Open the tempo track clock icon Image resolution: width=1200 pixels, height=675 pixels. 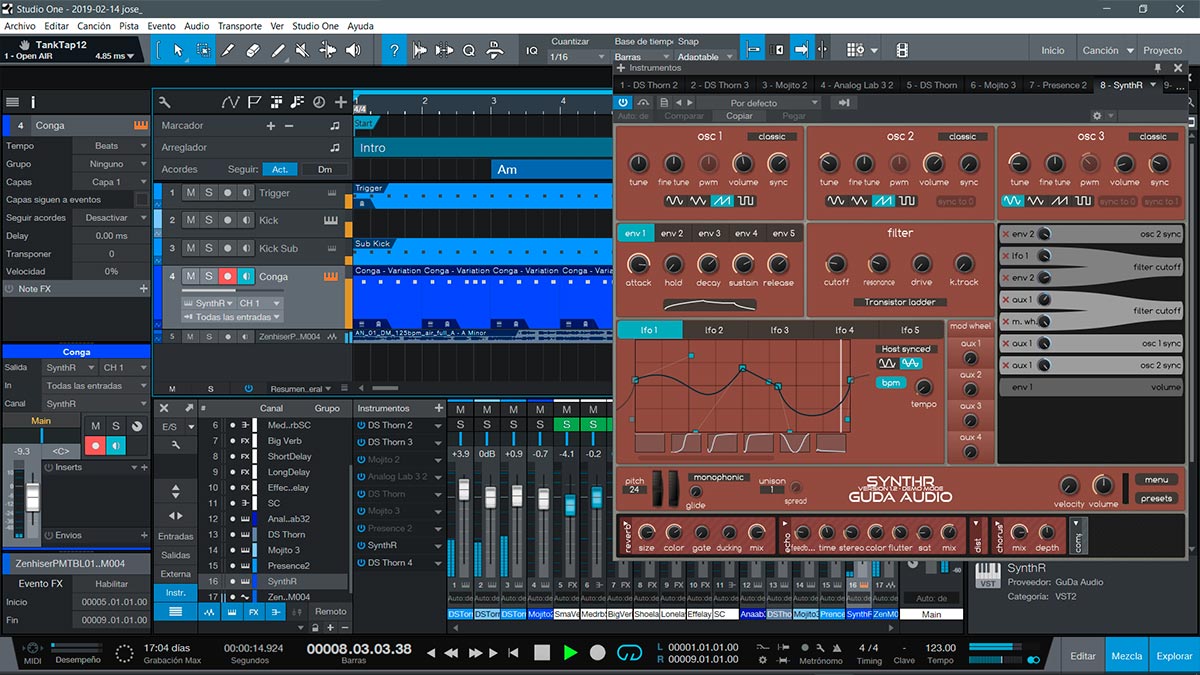coord(319,102)
